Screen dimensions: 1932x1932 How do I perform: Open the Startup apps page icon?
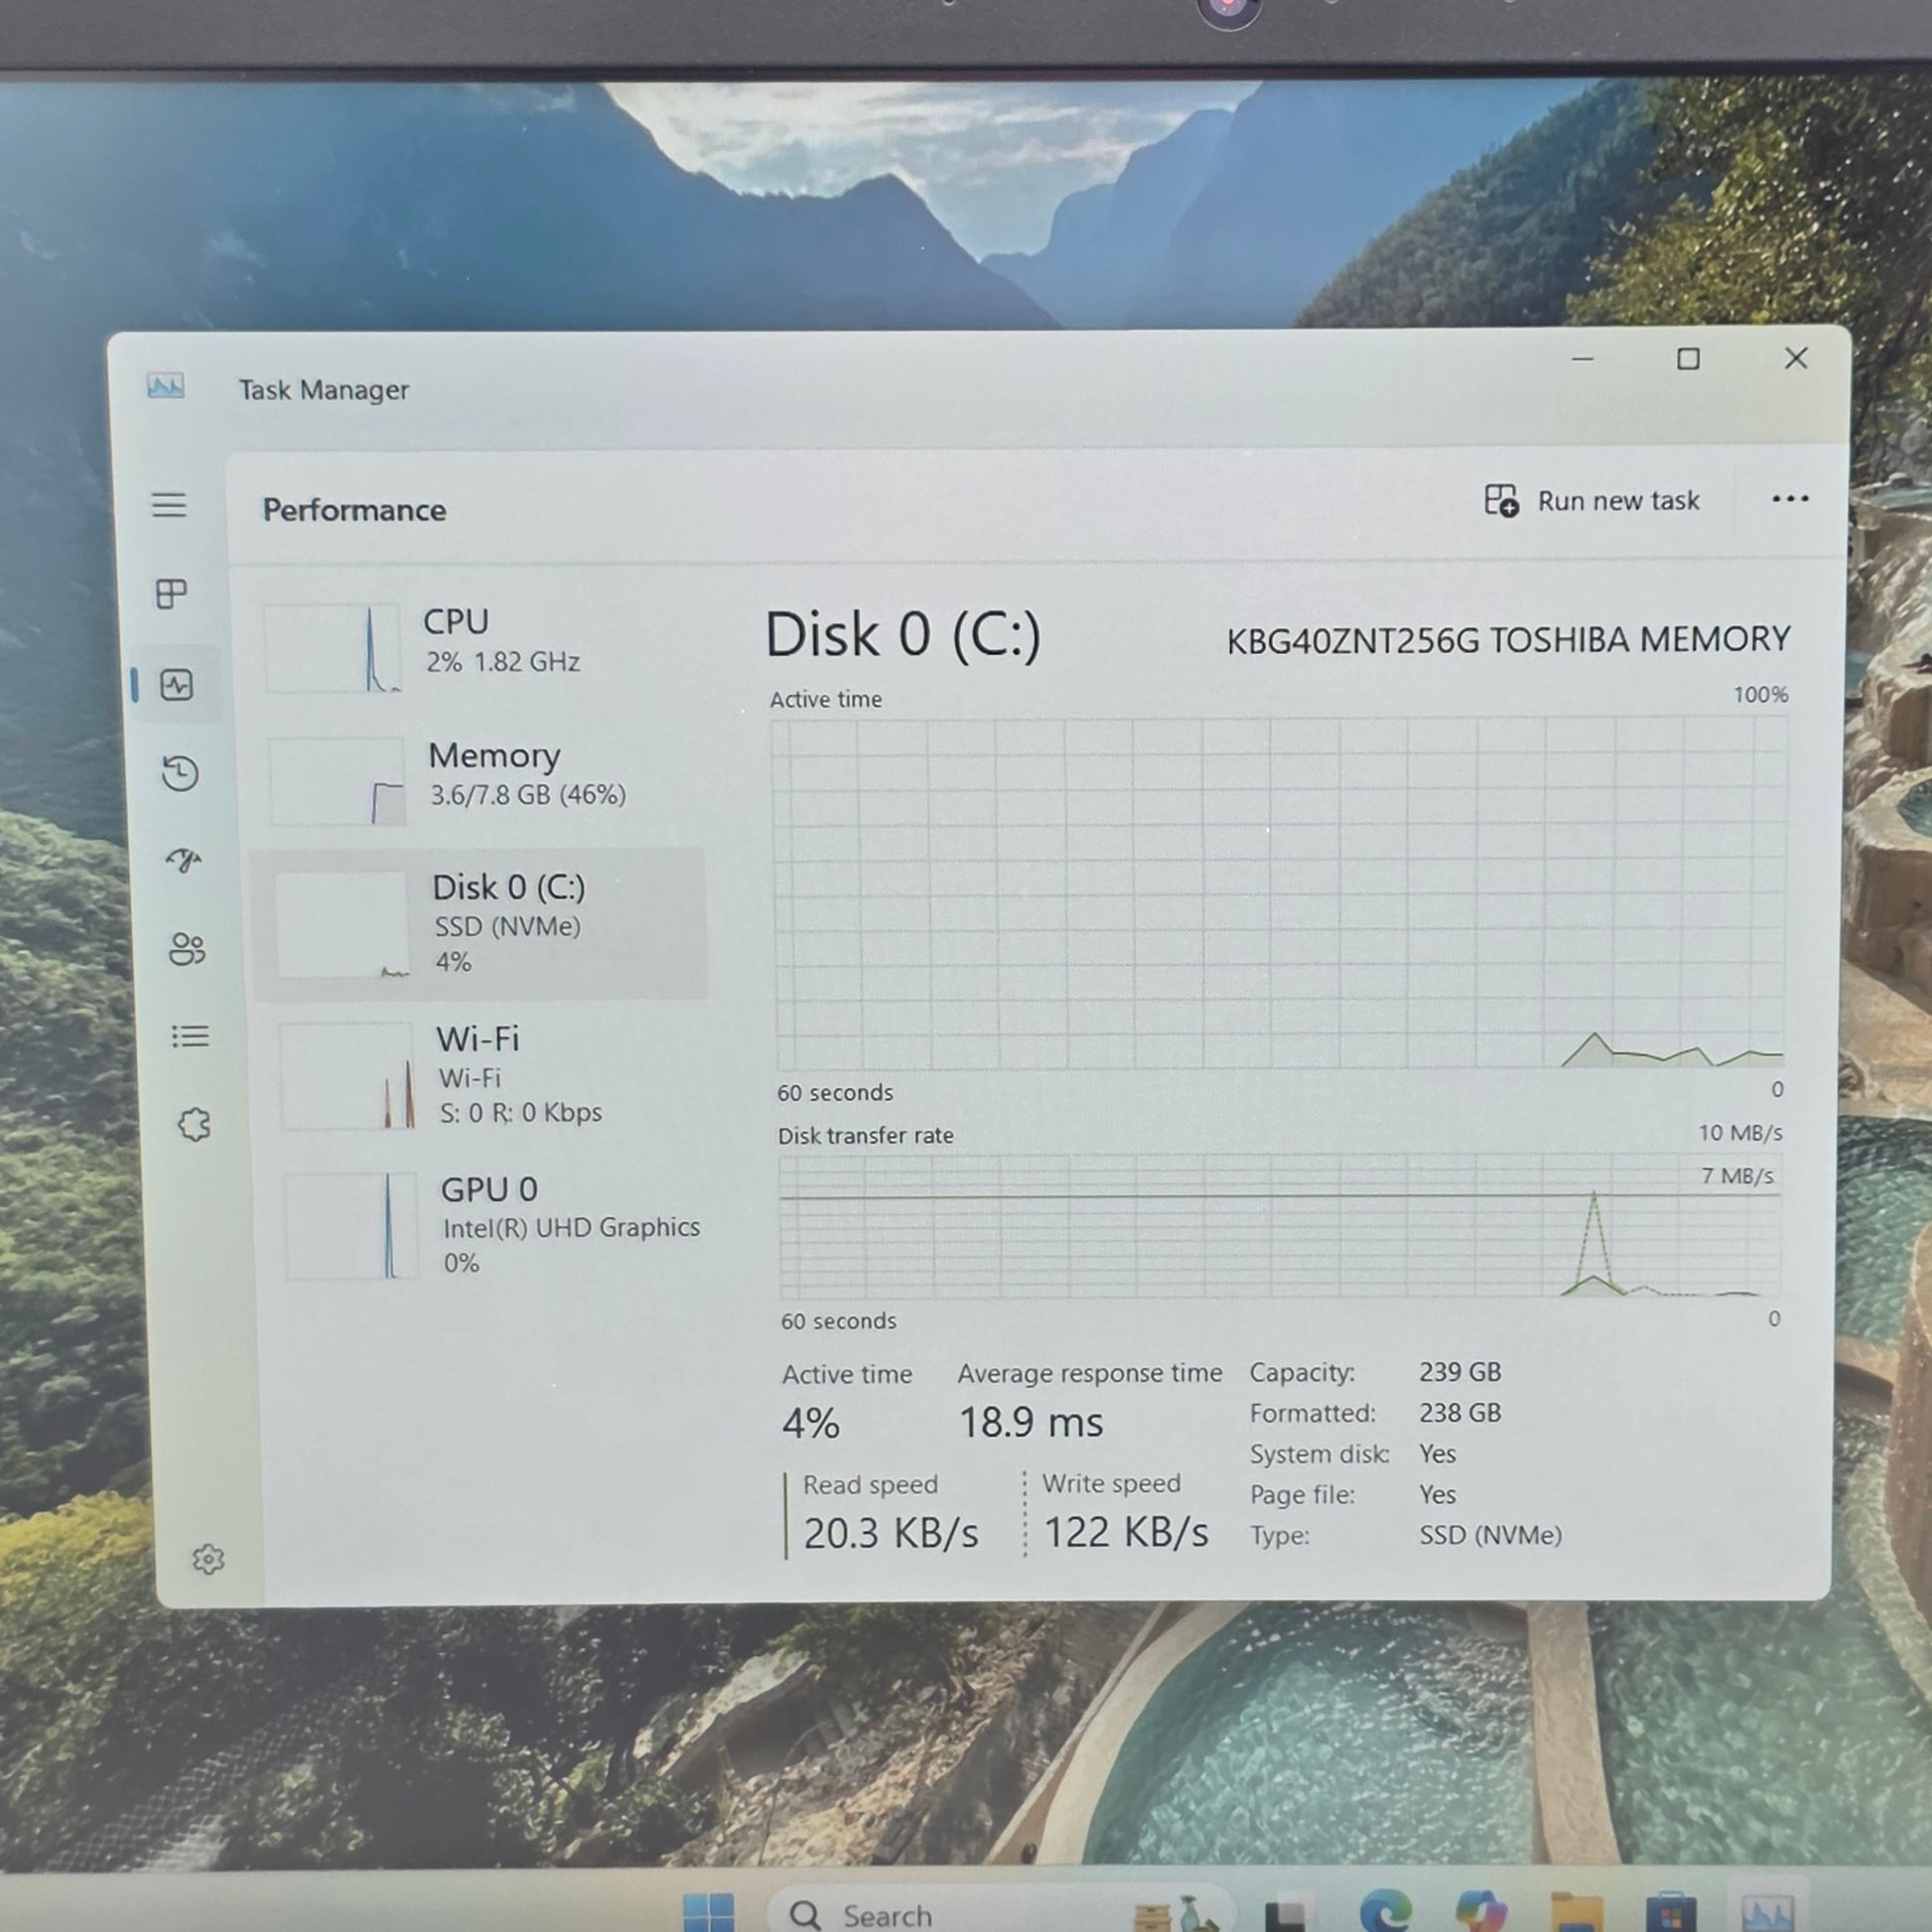184,860
